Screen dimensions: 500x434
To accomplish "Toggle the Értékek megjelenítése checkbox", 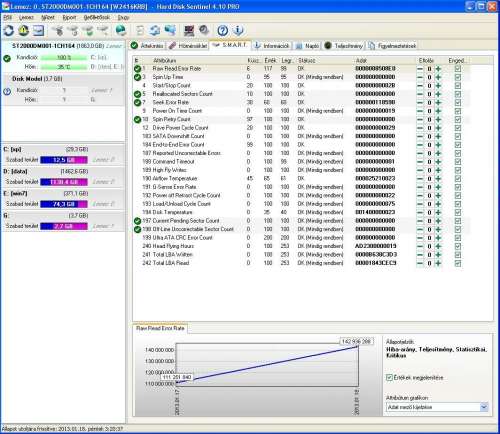I will (x=389, y=378).
